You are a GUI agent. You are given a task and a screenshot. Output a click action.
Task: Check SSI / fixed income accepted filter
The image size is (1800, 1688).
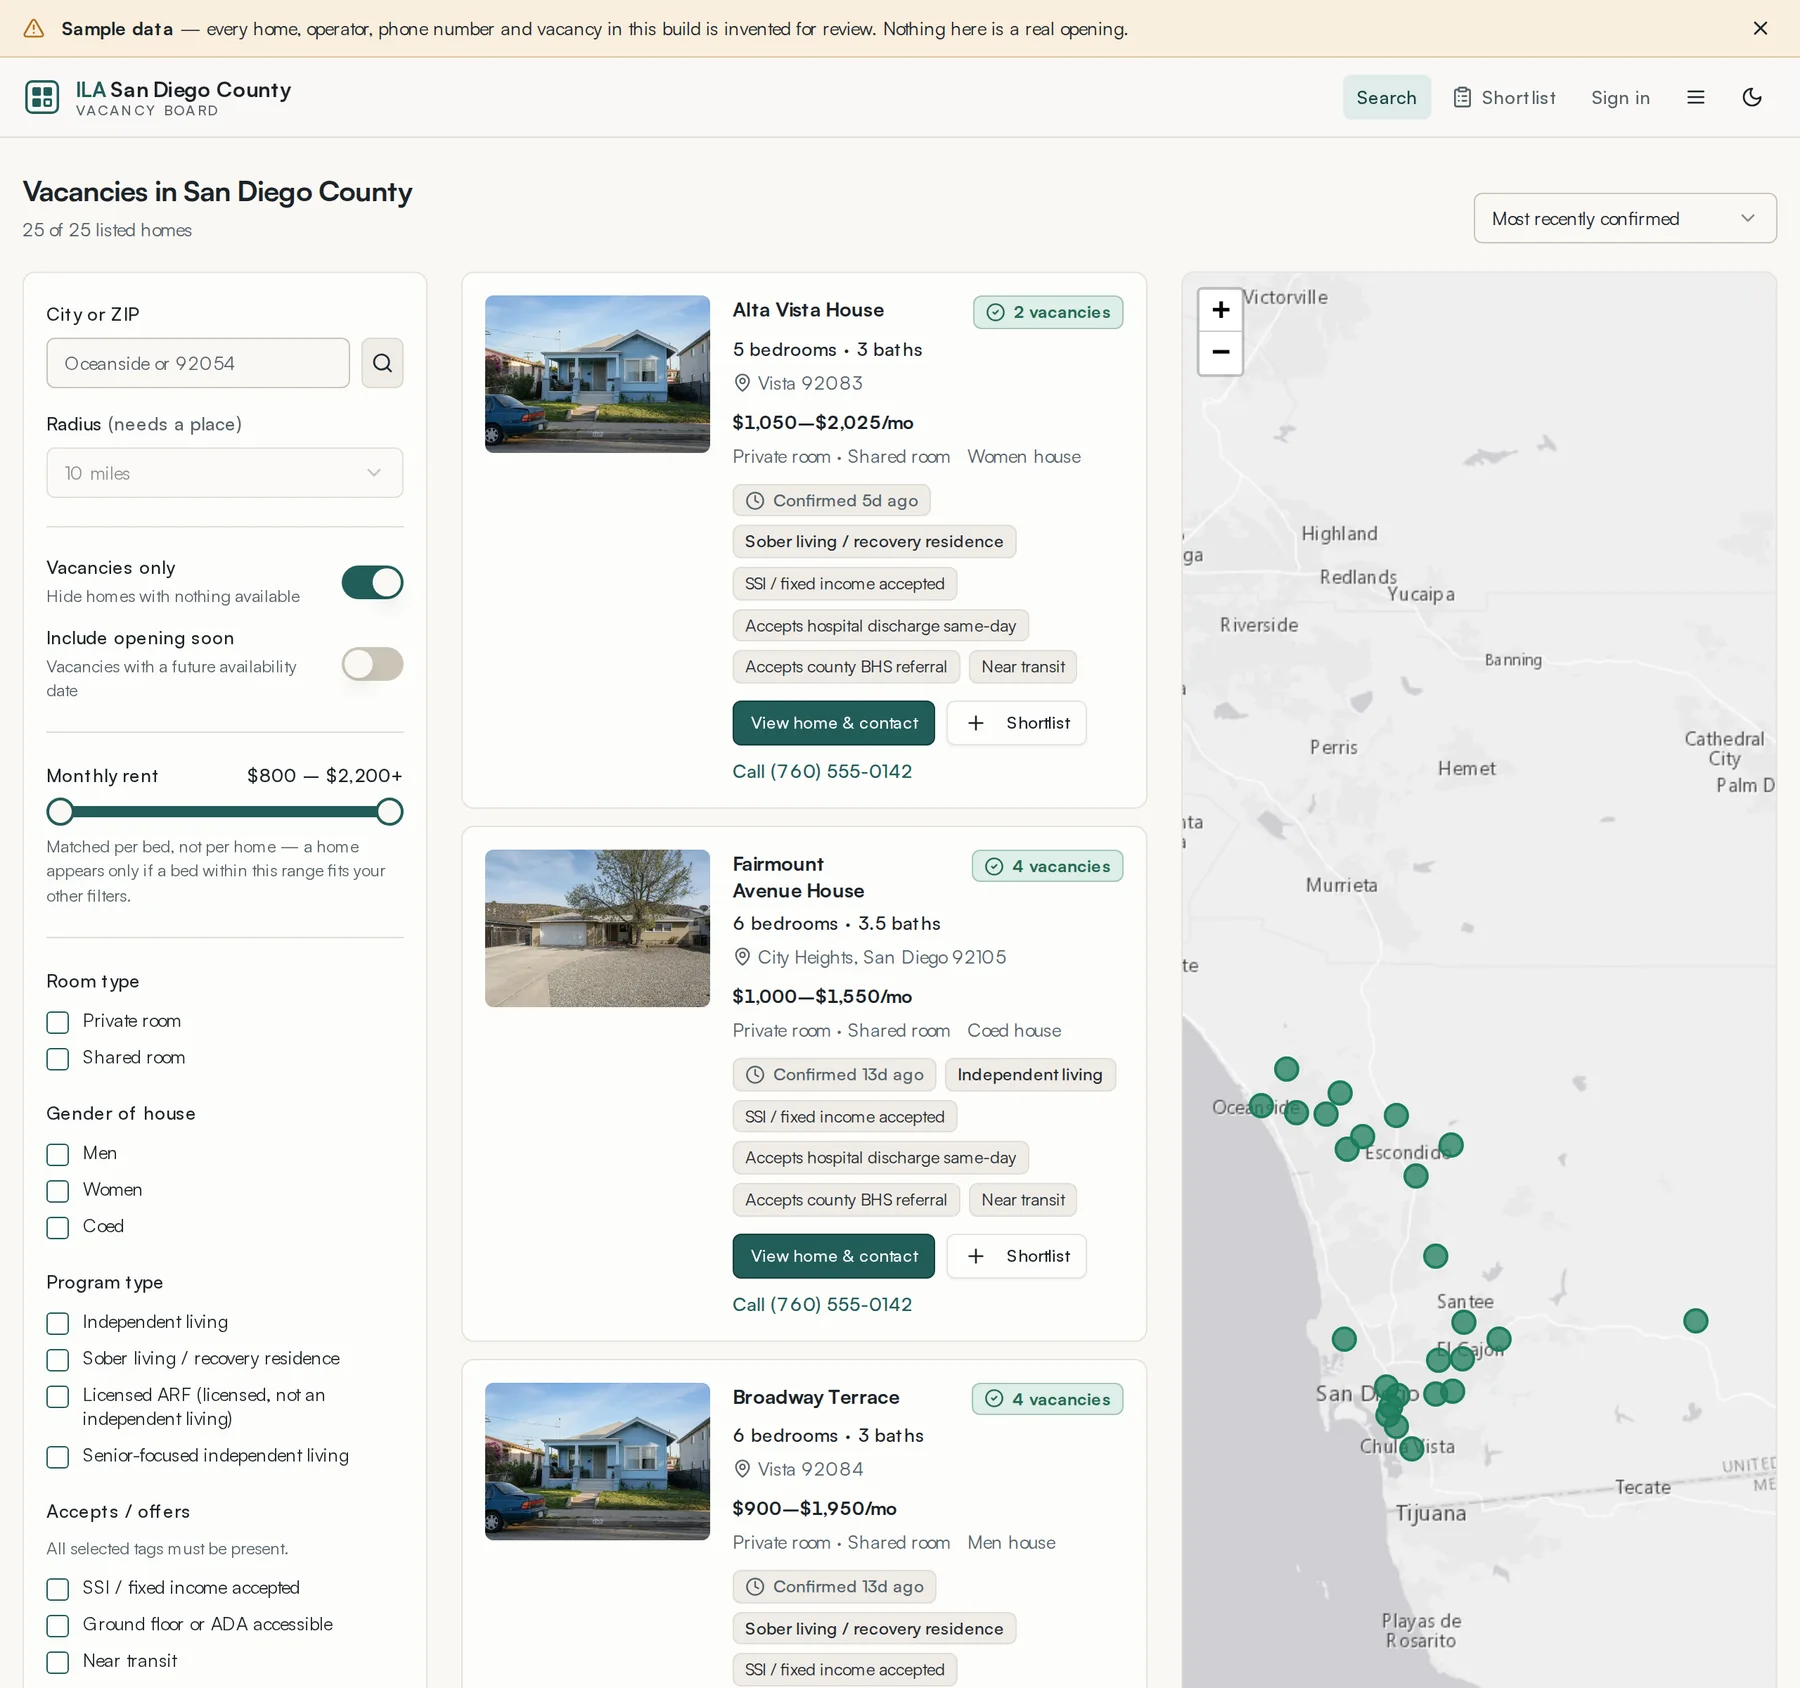58,1589
